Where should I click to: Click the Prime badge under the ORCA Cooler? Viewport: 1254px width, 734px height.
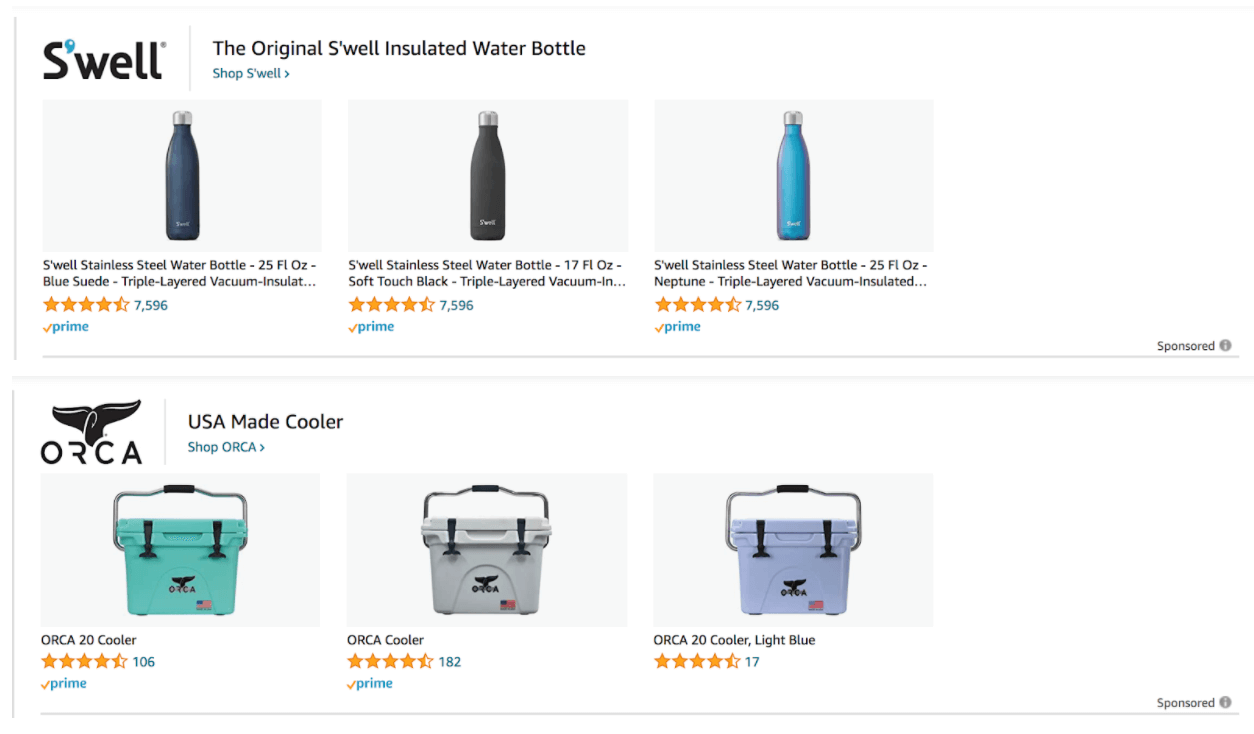(x=369, y=683)
